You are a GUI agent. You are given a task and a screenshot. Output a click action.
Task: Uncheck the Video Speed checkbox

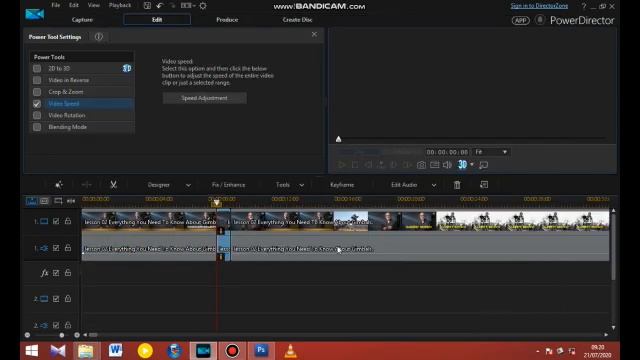coord(37,104)
